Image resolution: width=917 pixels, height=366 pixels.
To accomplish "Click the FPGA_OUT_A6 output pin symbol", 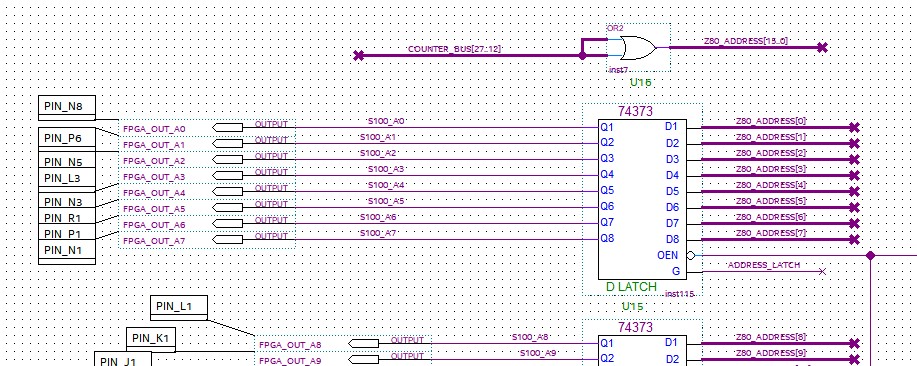I will [x=227, y=224].
